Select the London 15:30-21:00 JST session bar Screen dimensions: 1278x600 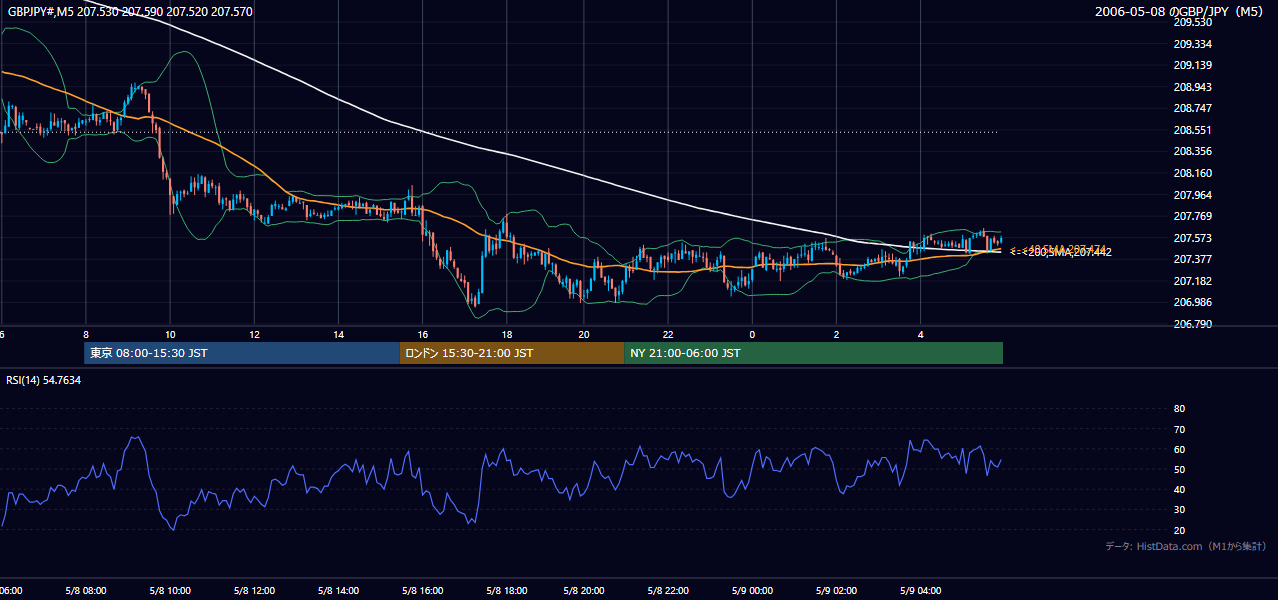(x=511, y=353)
